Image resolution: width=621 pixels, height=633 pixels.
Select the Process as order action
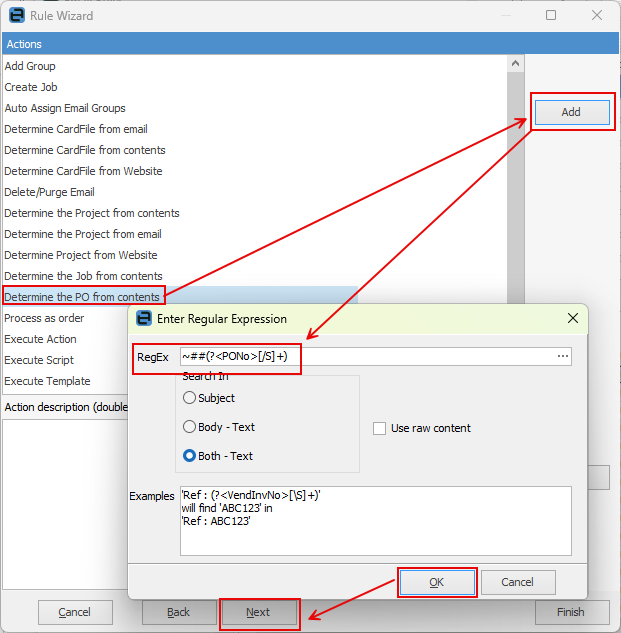[44, 318]
